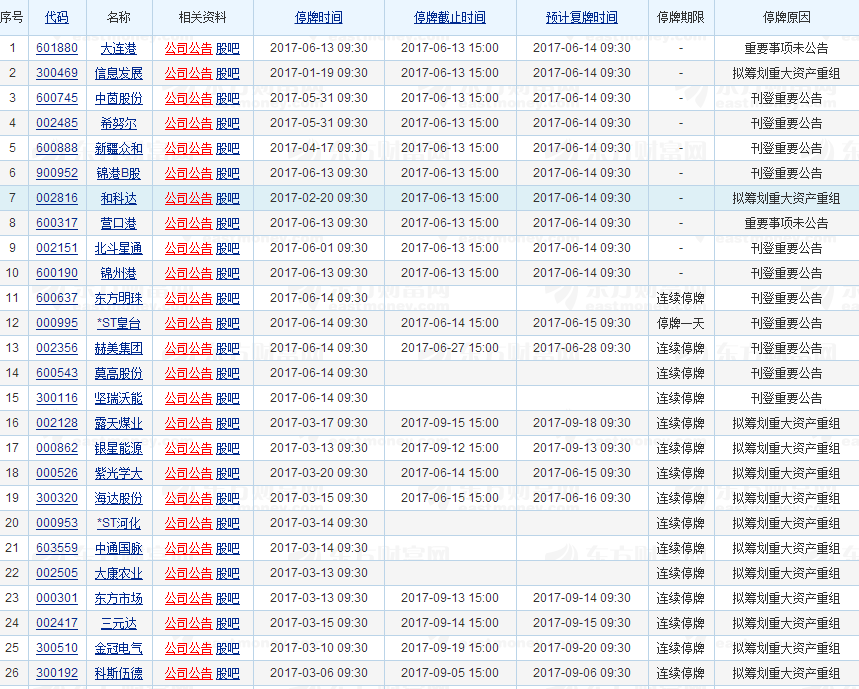Open stock code 002417
The image size is (859, 689).
[57, 624]
